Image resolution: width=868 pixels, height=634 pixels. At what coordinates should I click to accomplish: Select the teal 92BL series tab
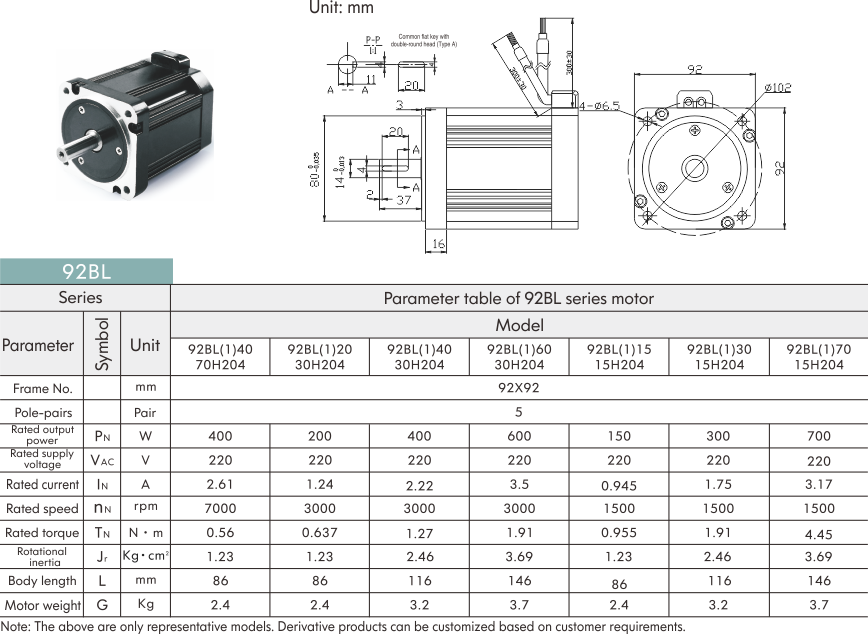click(x=86, y=271)
